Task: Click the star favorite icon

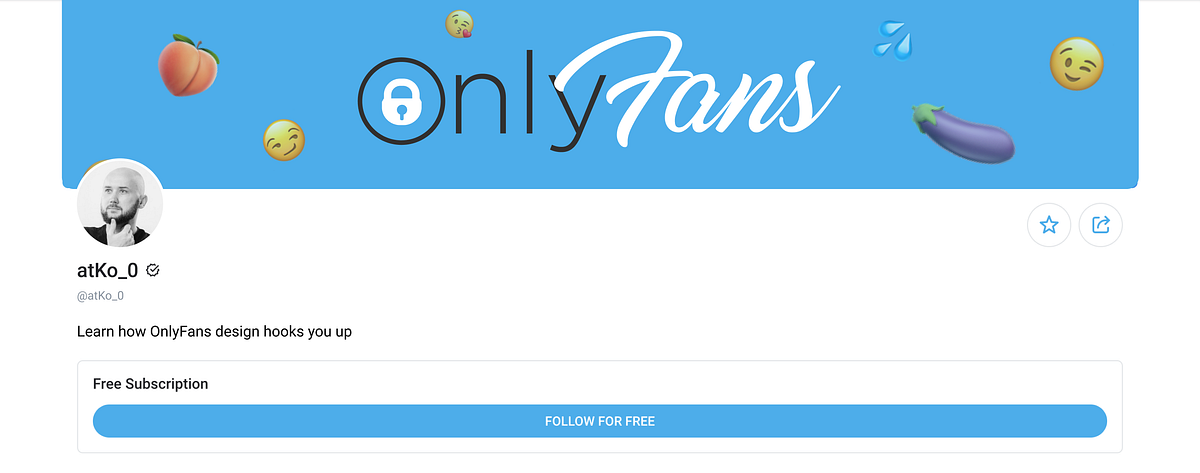Action: [1049, 225]
